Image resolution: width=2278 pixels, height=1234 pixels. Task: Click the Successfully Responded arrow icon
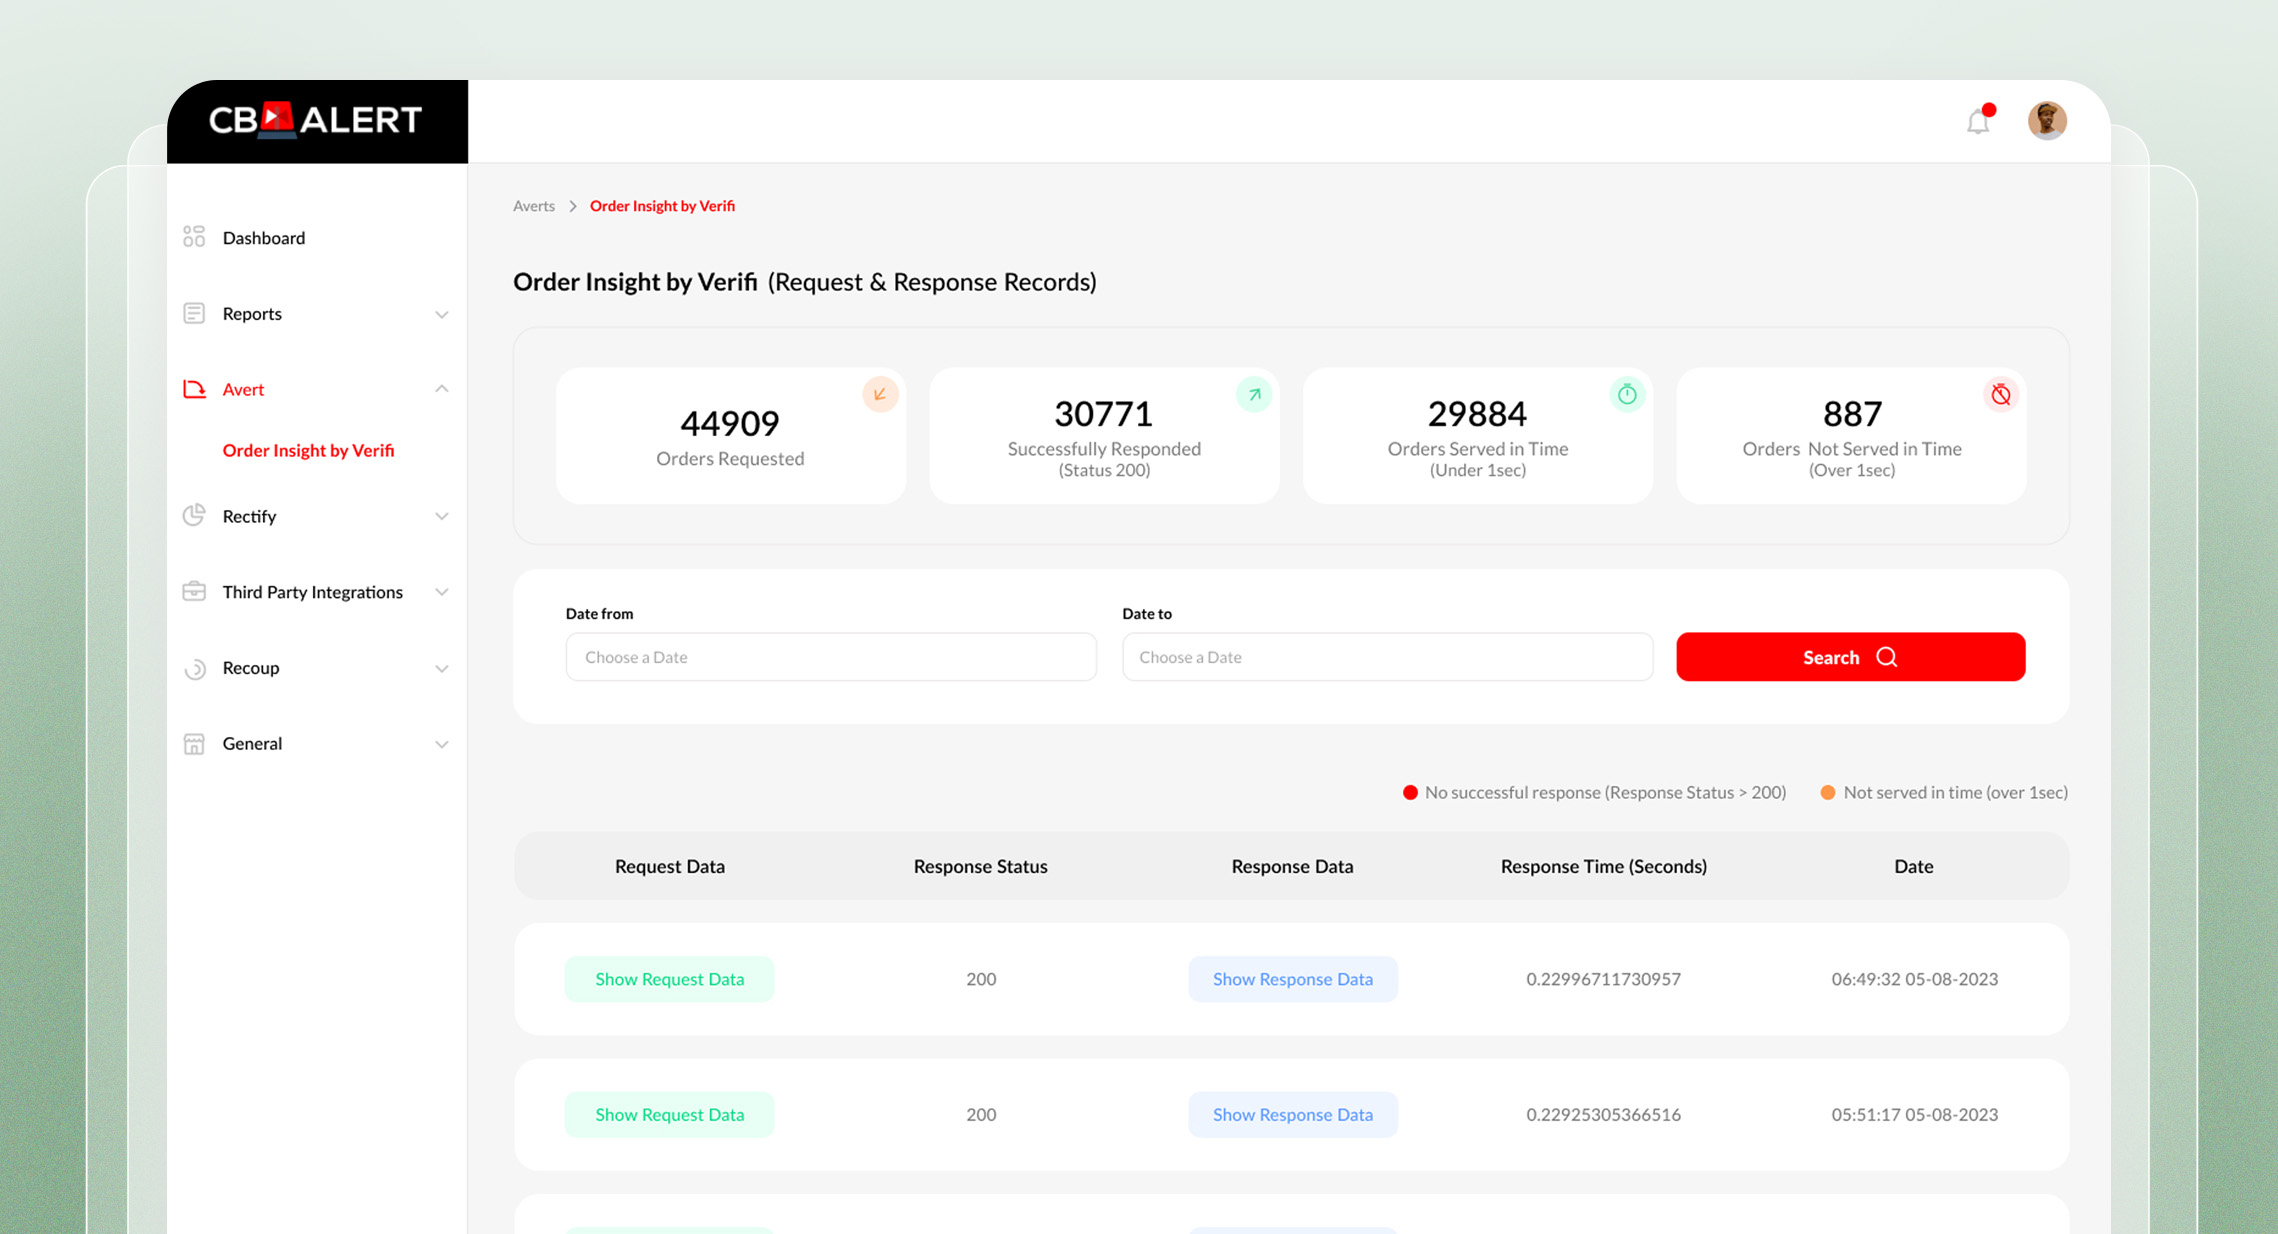click(1254, 394)
